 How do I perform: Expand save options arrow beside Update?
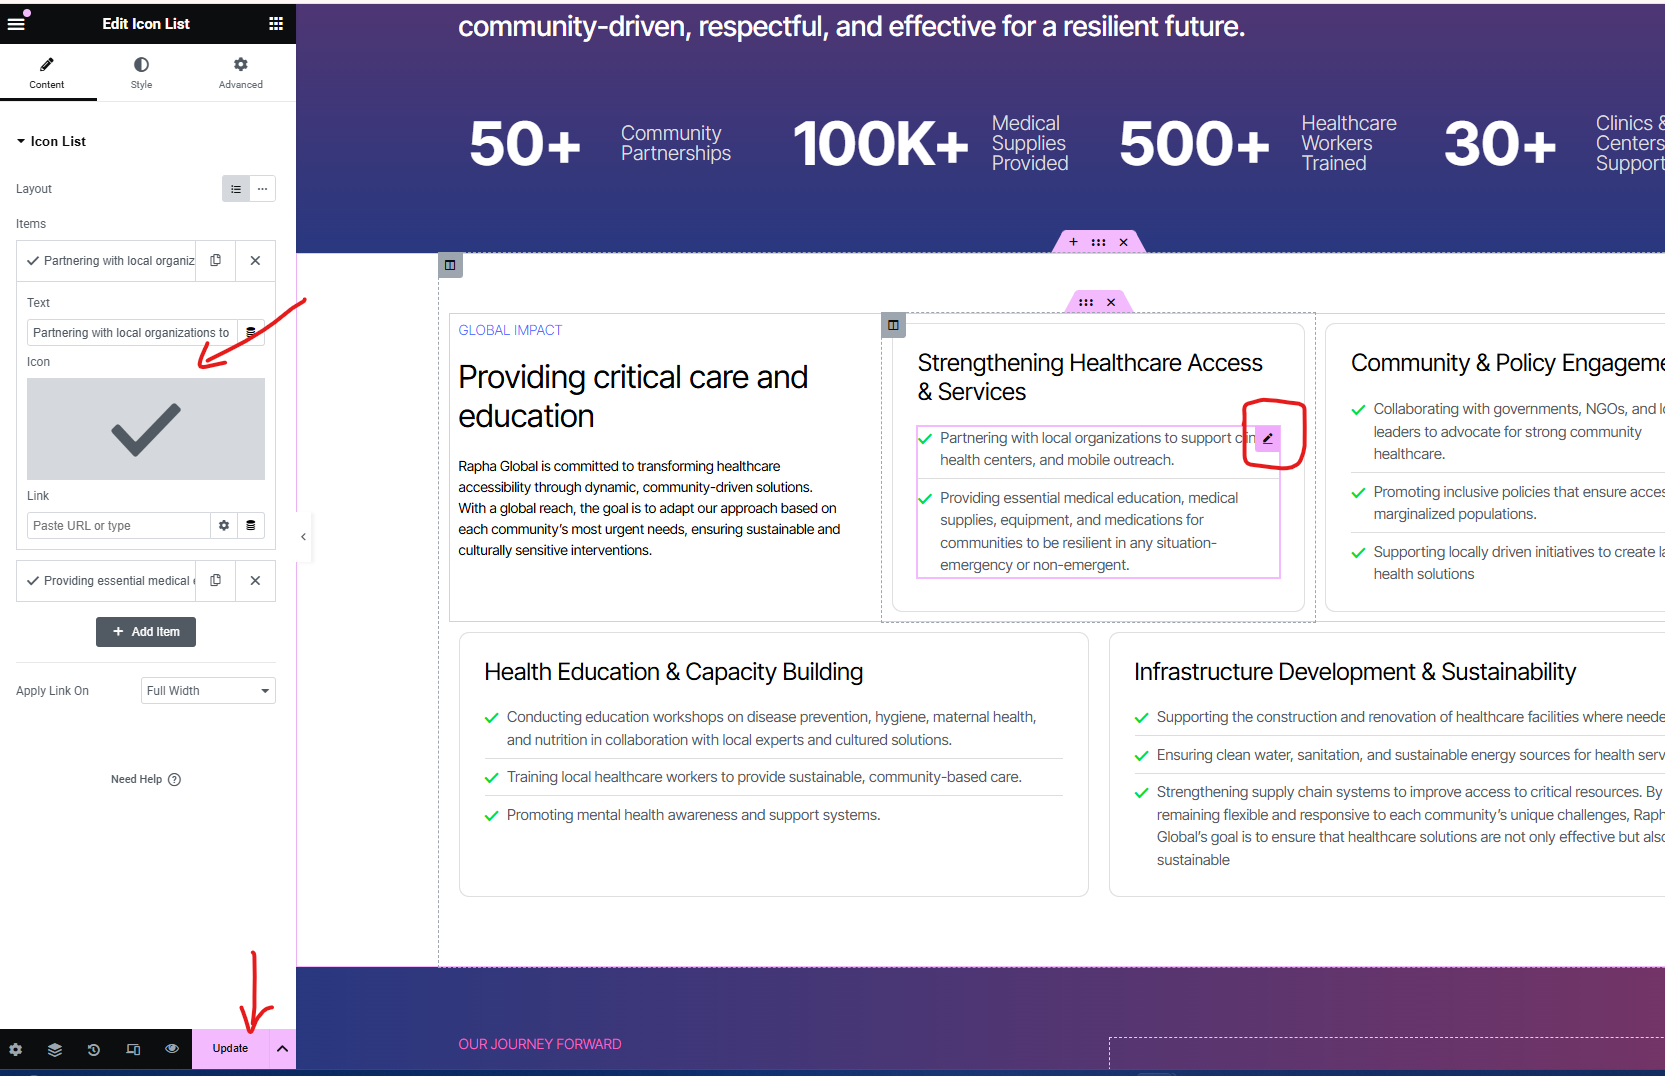(x=282, y=1049)
